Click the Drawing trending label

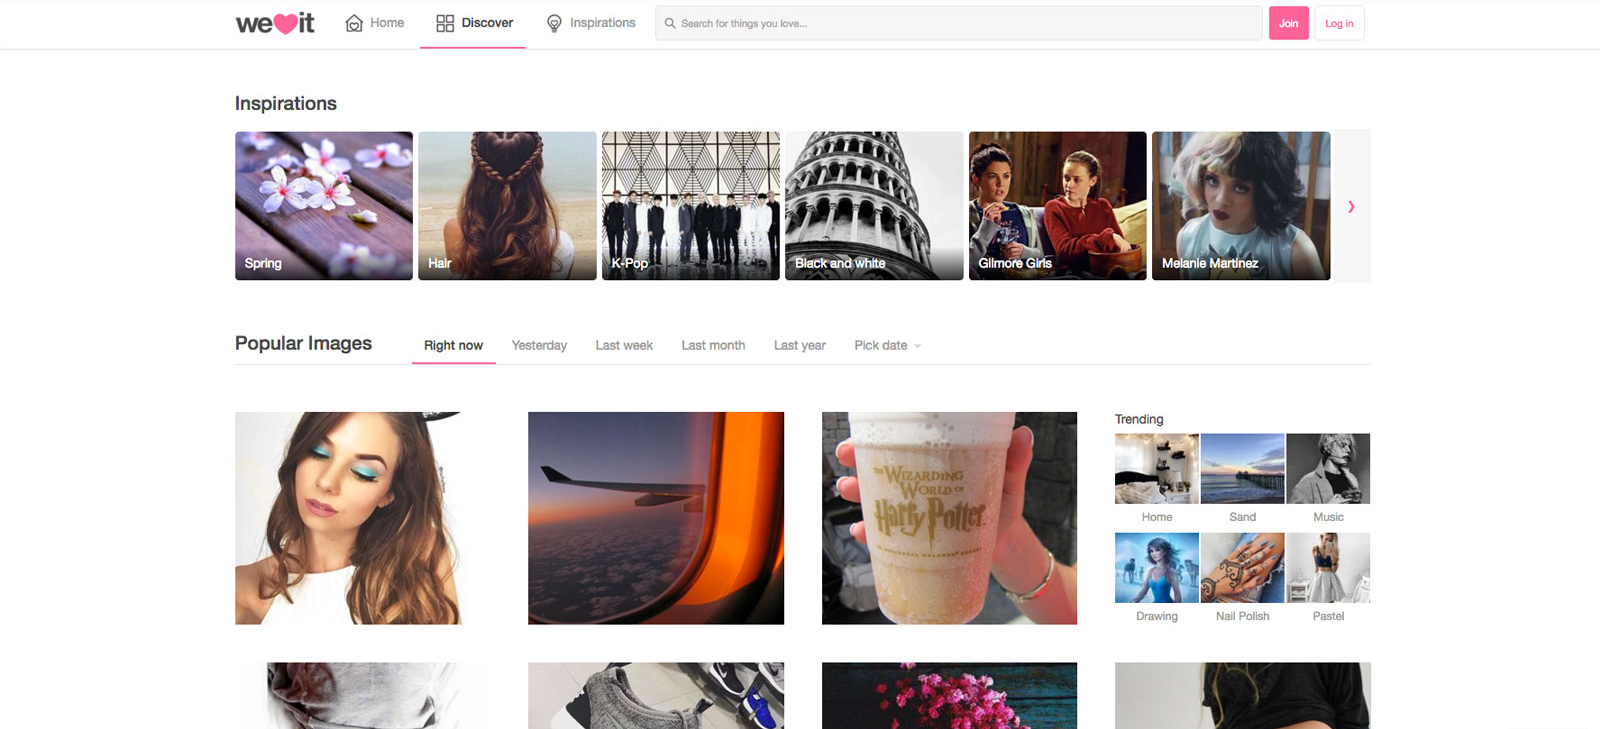point(1157,616)
